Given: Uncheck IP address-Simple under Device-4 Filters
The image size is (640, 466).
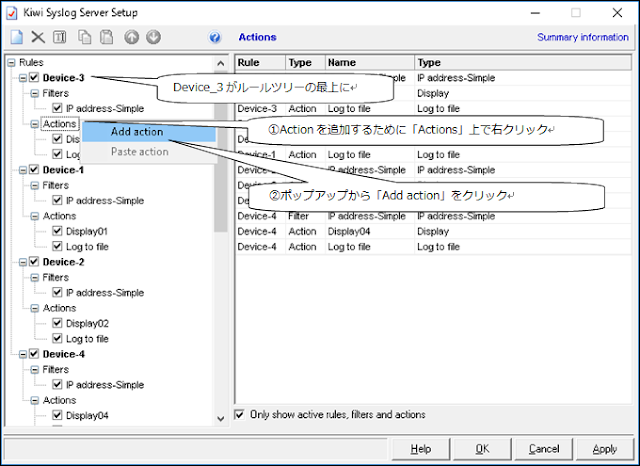Looking at the screenshot, I should pyautogui.click(x=57, y=384).
